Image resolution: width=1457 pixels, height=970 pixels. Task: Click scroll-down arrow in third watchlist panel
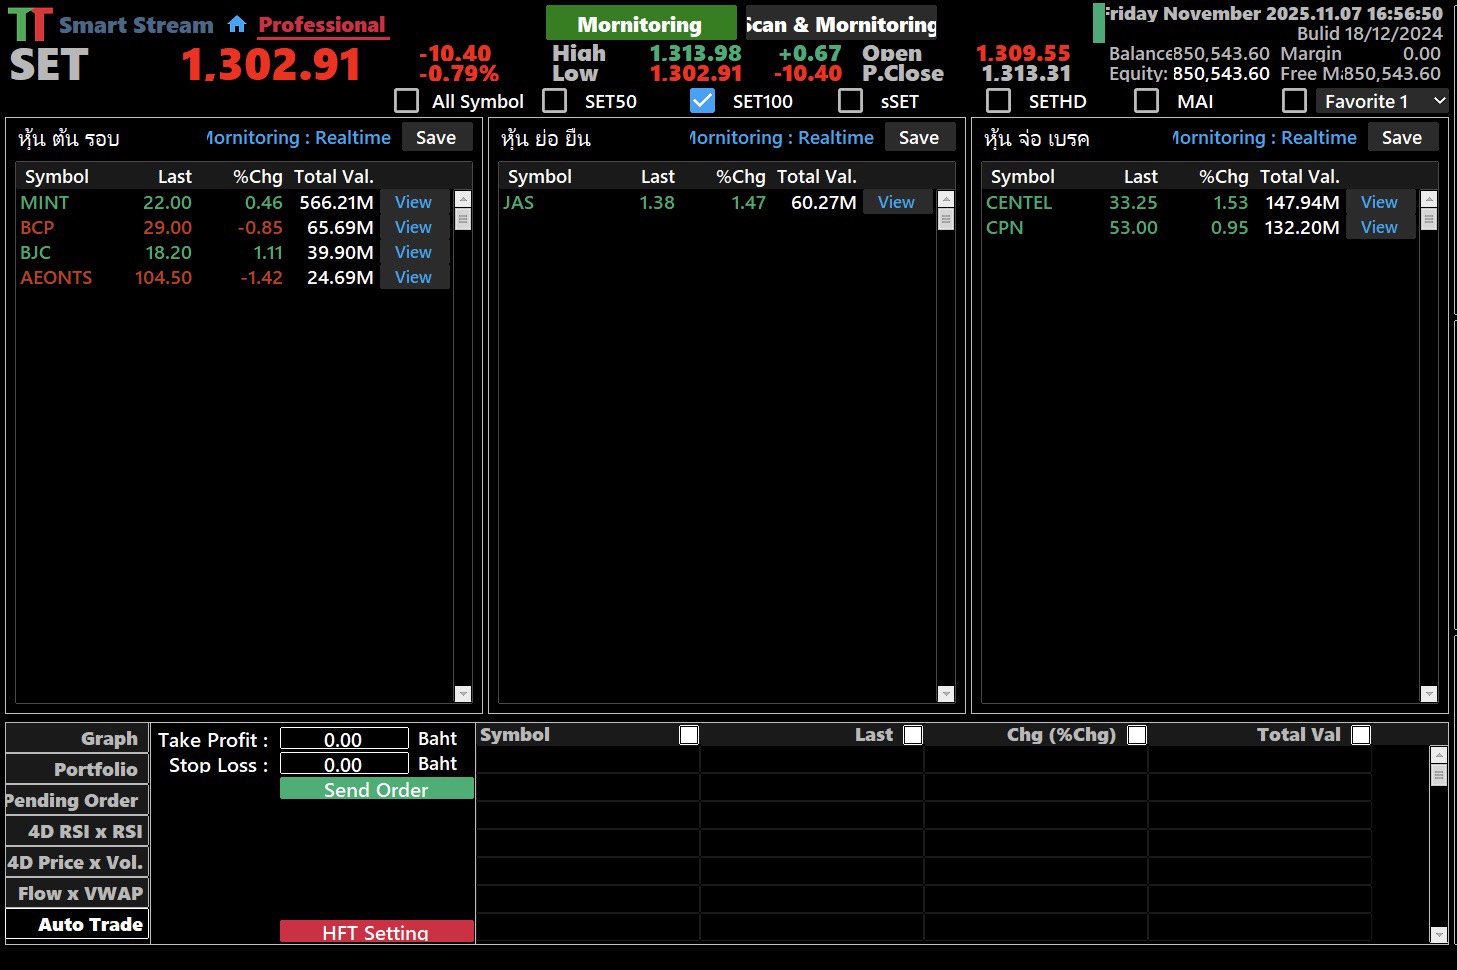(1429, 693)
